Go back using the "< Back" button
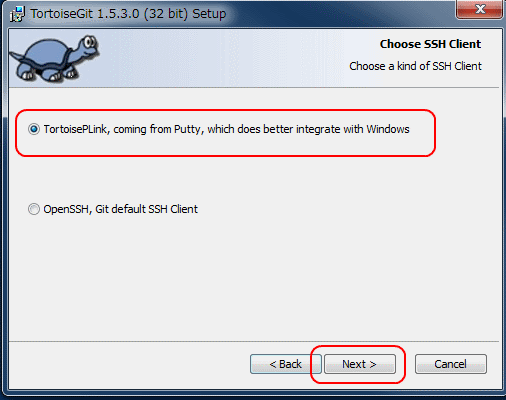This screenshot has height=400, width=506. tap(286, 364)
